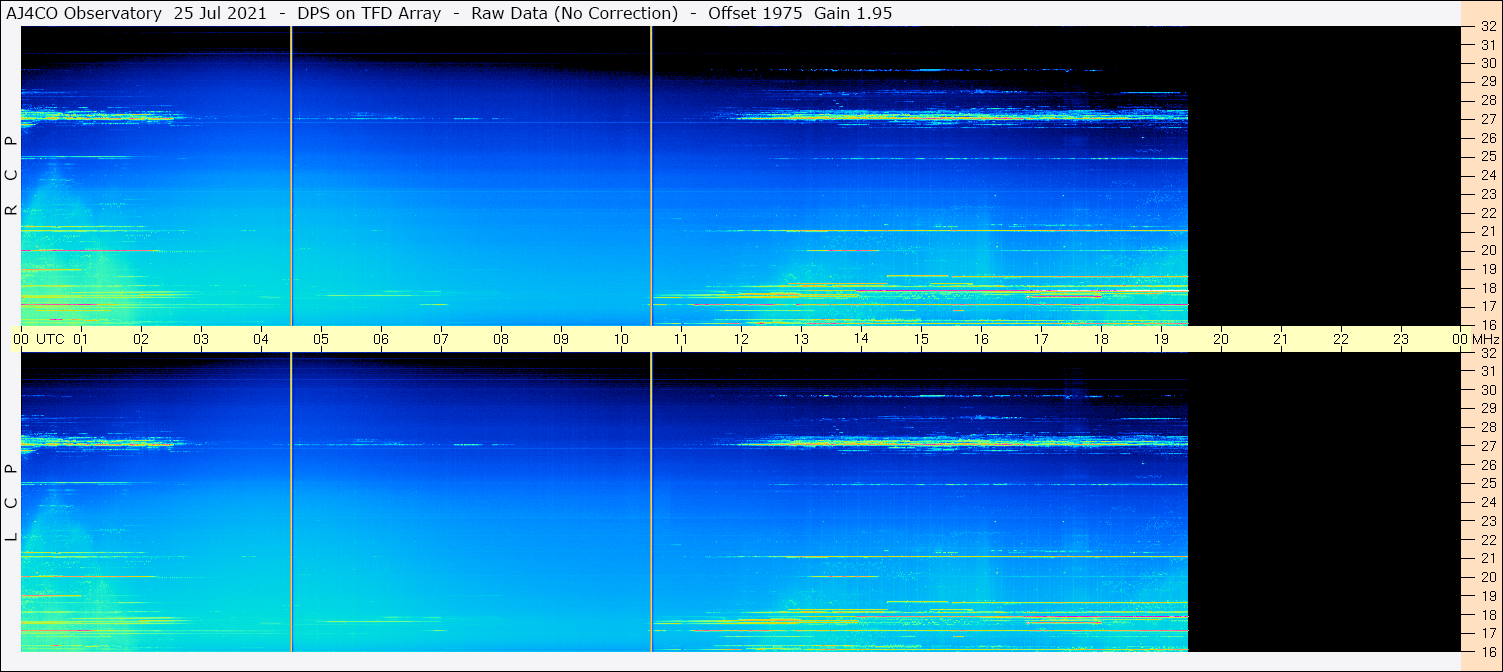1503x672 pixels.
Task: Click pink marker near 04:30 in RCP spectrogram
Action: 291,175
